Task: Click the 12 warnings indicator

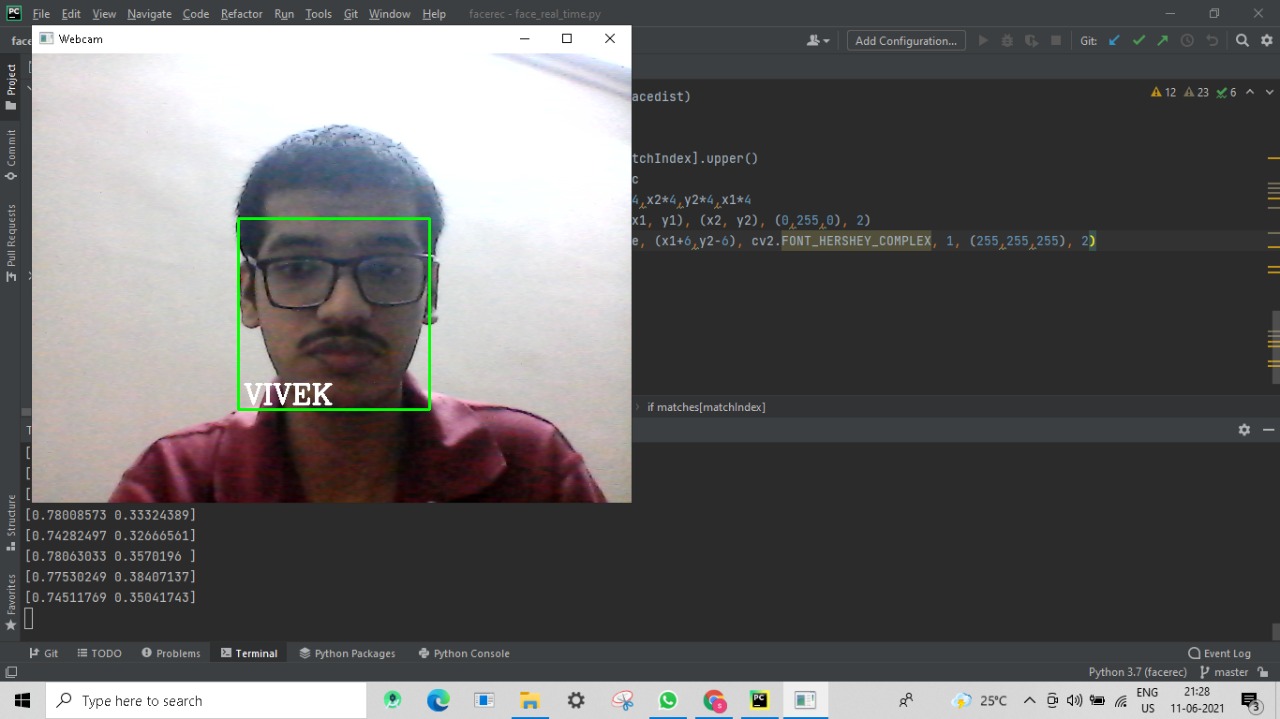Action: (x=1164, y=92)
